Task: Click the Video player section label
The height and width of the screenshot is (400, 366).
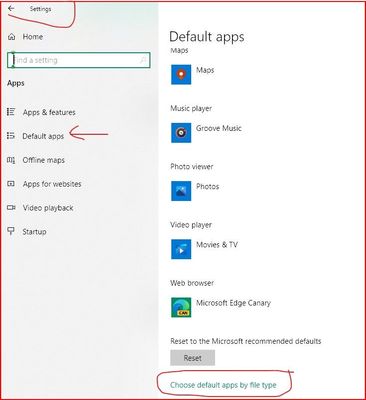Action: tap(191, 225)
